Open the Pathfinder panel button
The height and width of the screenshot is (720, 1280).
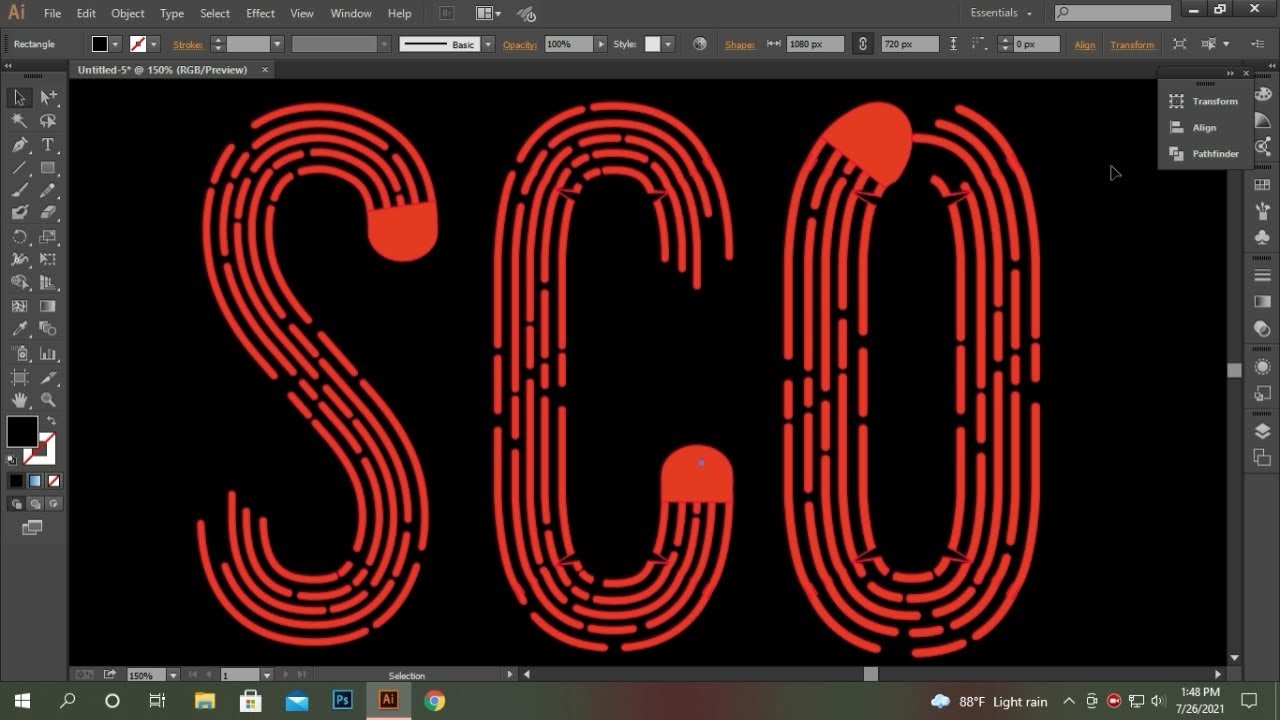point(1204,154)
